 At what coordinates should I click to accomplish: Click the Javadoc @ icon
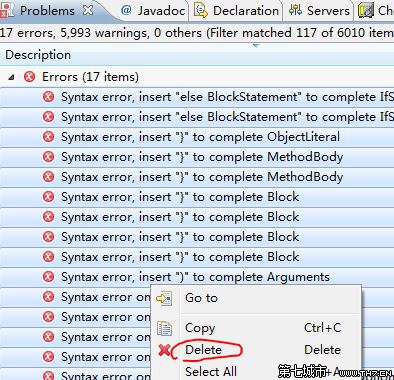[126, 11]
